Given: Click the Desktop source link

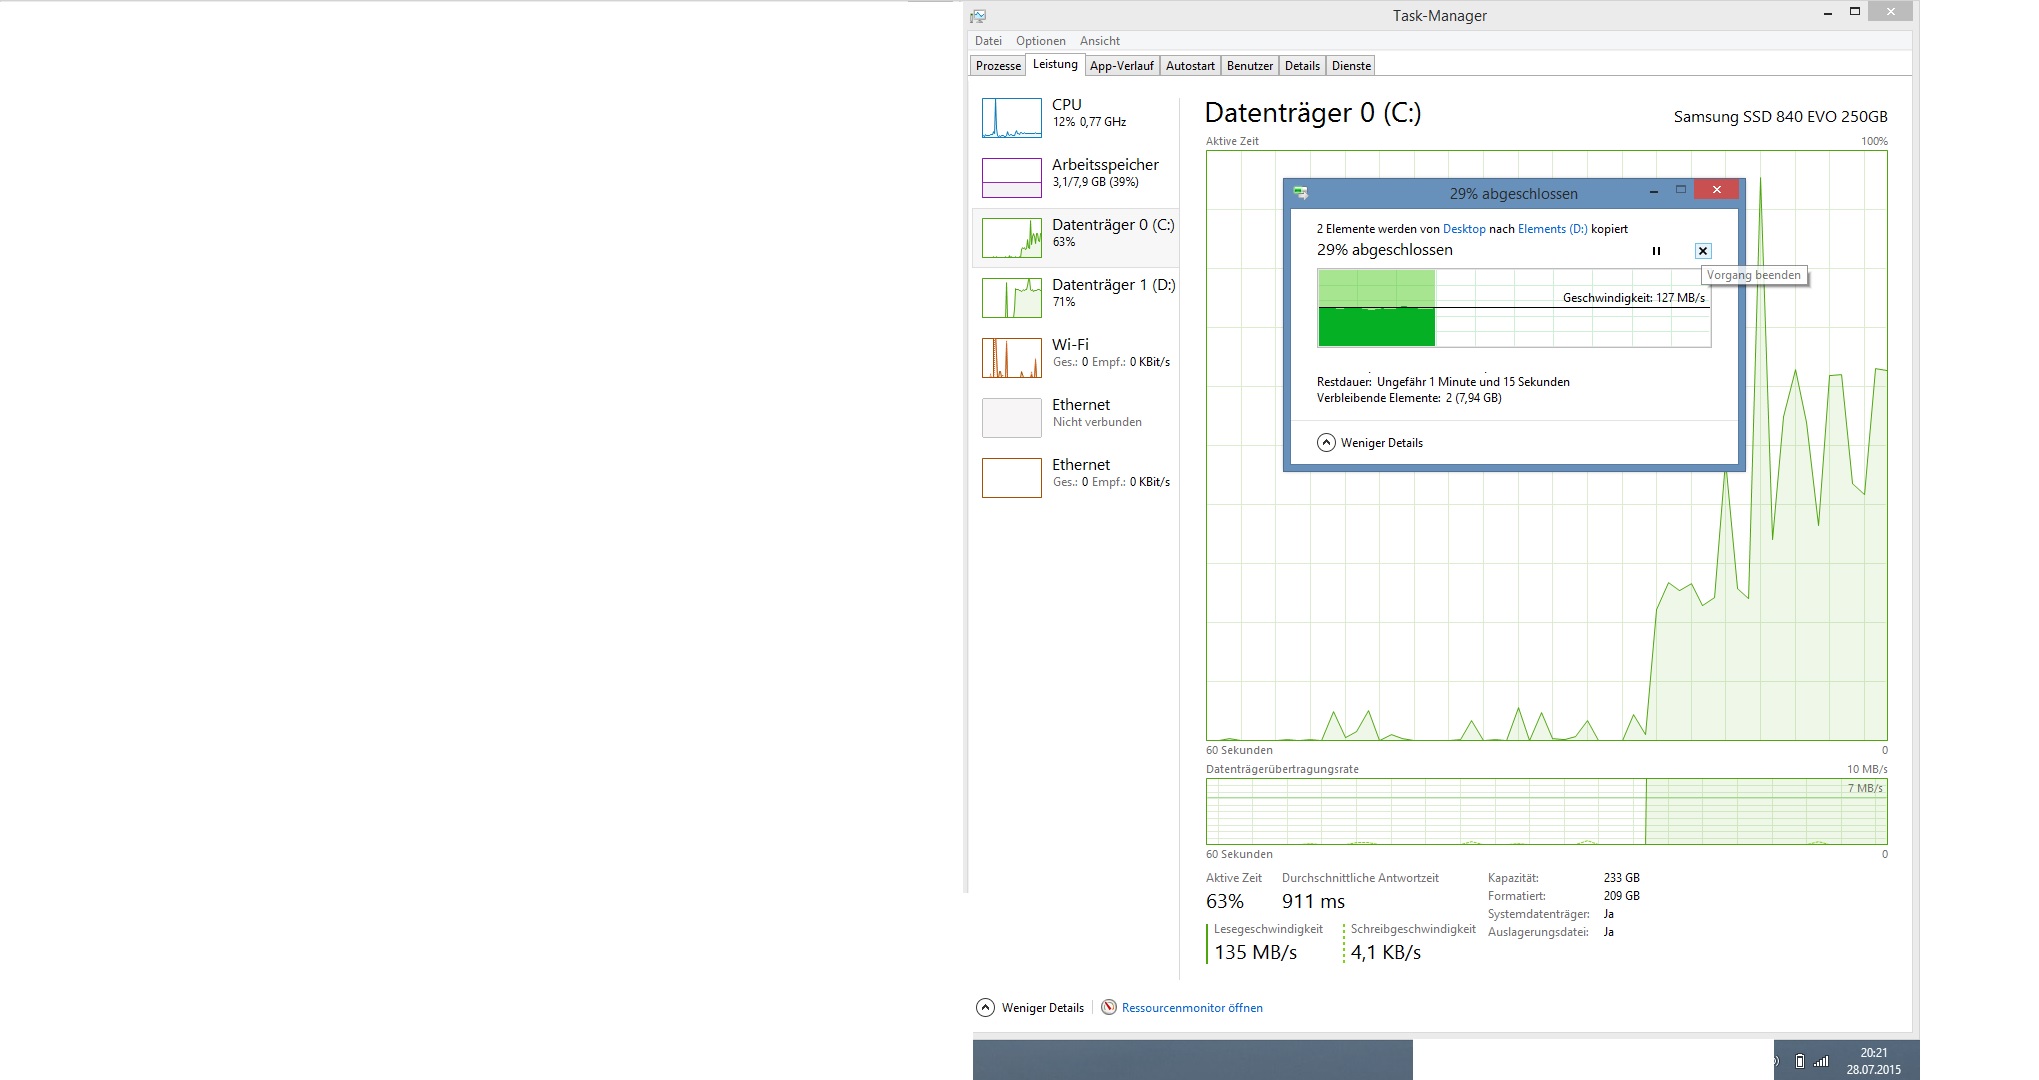Looking at the screenshot, I should 1463,229.
